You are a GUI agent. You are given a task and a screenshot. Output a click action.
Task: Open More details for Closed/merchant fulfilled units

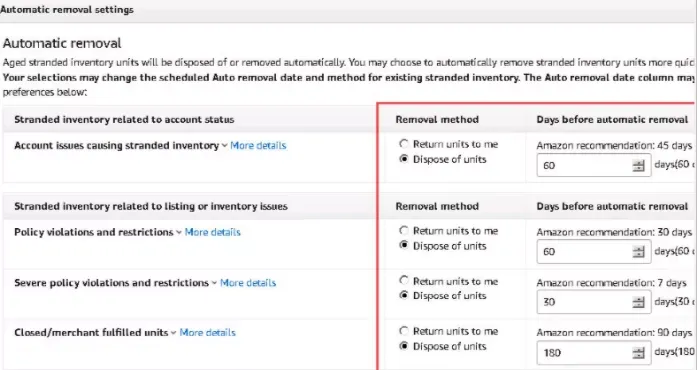tap(208, 333)
